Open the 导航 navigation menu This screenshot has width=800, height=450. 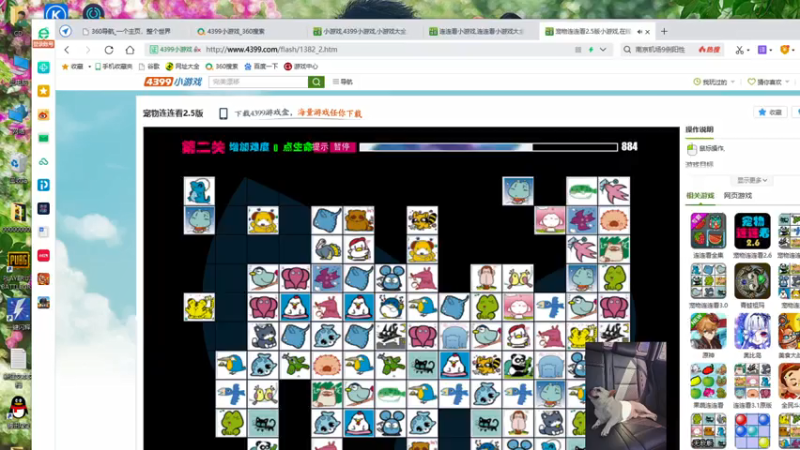click(x=342, y=82)
